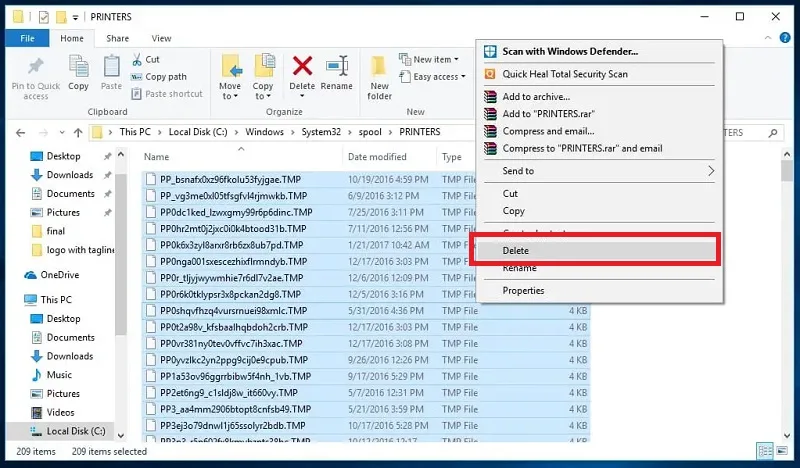
Task: Open the Delete dropdown arrow in ribbon
Action: pyautogui.click(x=302, y=96)
